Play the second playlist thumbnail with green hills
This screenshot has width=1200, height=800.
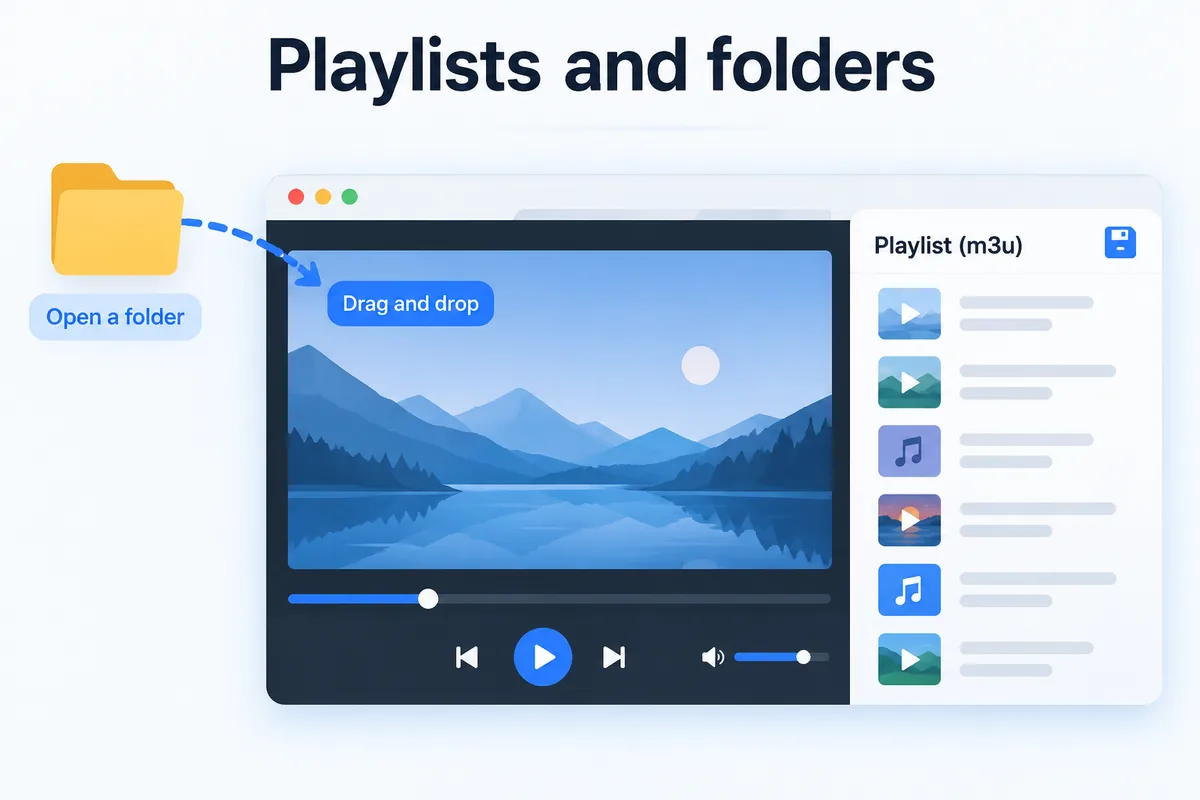909,382
